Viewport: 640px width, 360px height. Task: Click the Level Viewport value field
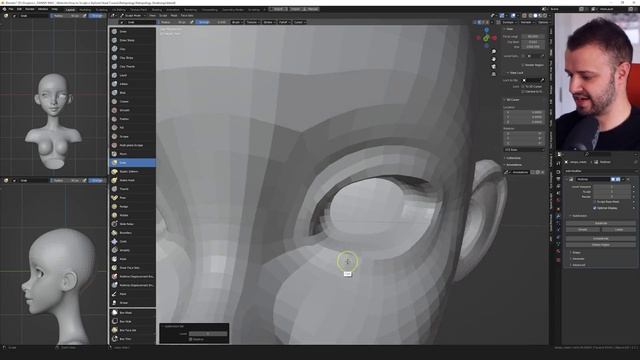click(x=611, y=187)
